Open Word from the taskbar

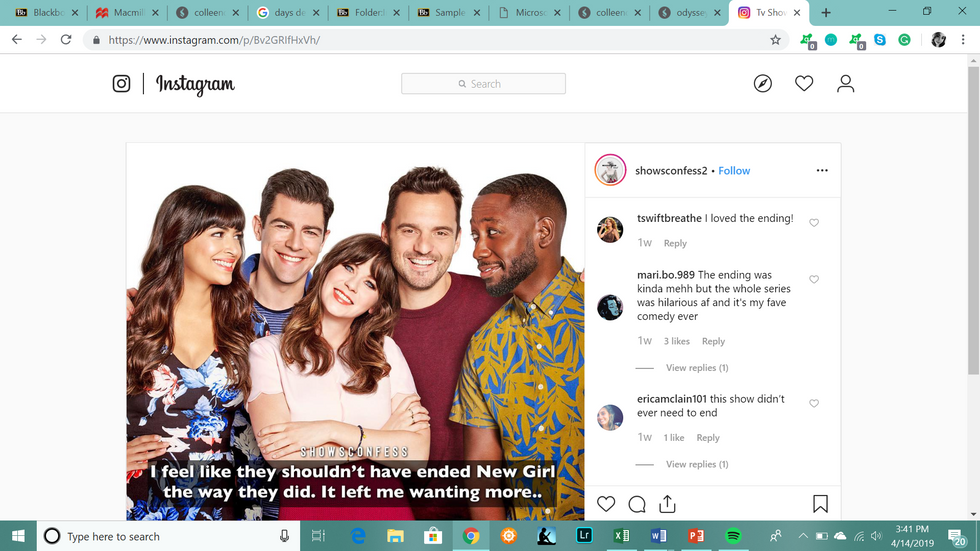(658, 536)
